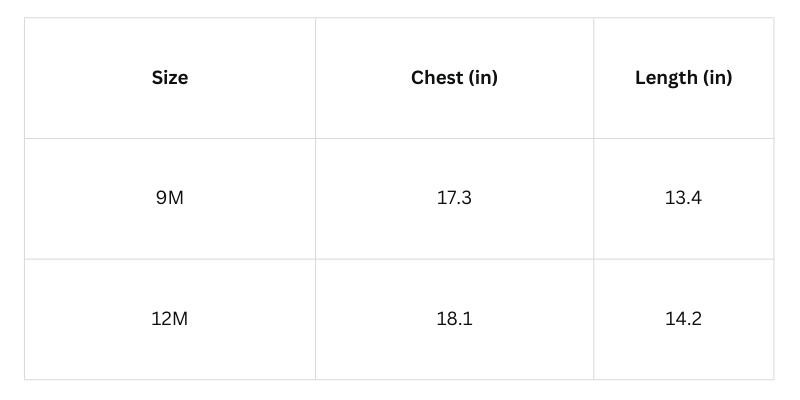Click the 14.2 length value

coord(683,319)
